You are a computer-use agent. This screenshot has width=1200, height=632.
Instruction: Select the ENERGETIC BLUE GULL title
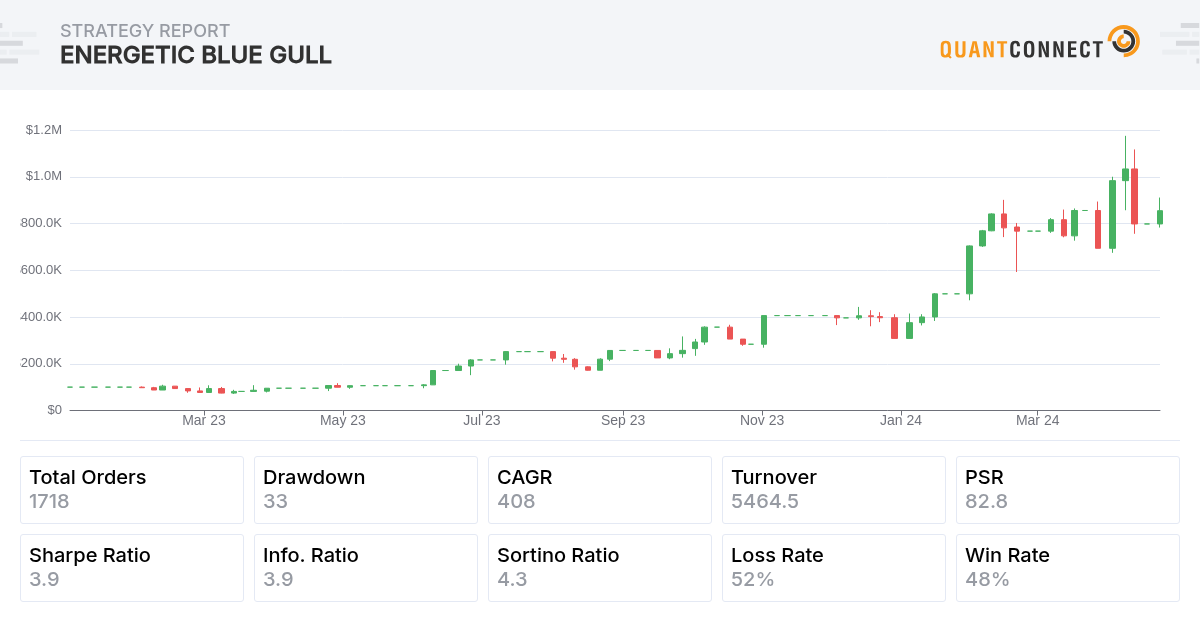coord(196,55)
